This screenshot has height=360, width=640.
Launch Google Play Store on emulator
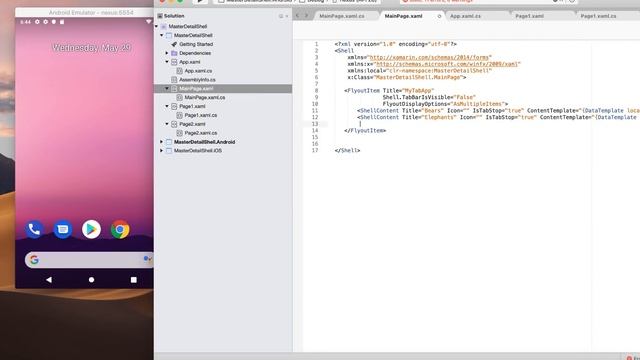point(91,229)
